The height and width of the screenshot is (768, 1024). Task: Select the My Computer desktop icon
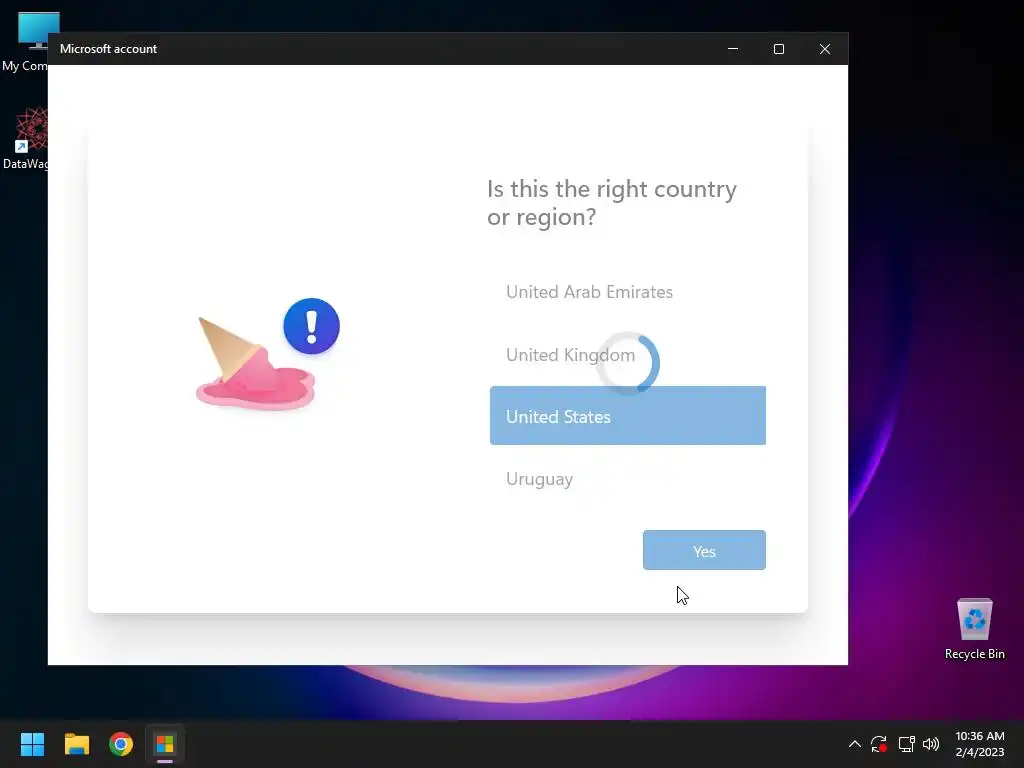click(x=25, y=42)
